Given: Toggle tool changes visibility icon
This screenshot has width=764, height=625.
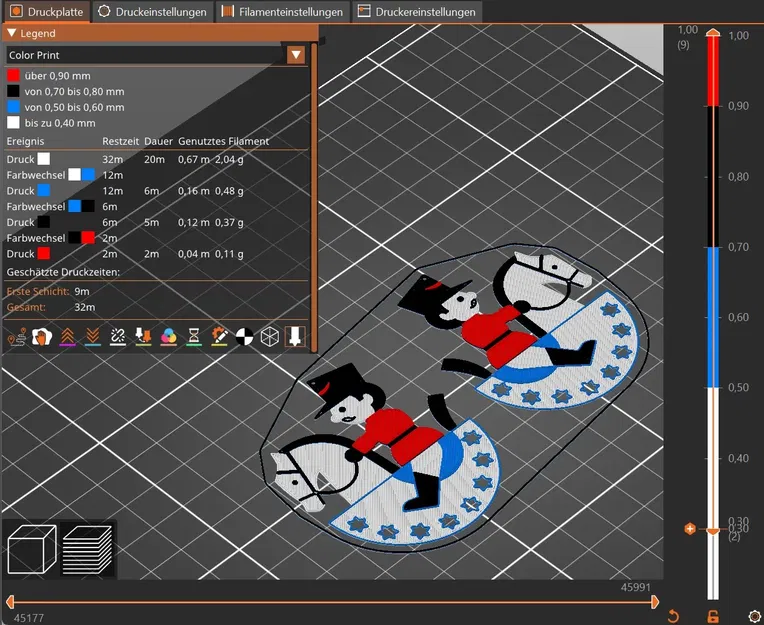Looking at the screenshot, I should click(x=143, y=336).
